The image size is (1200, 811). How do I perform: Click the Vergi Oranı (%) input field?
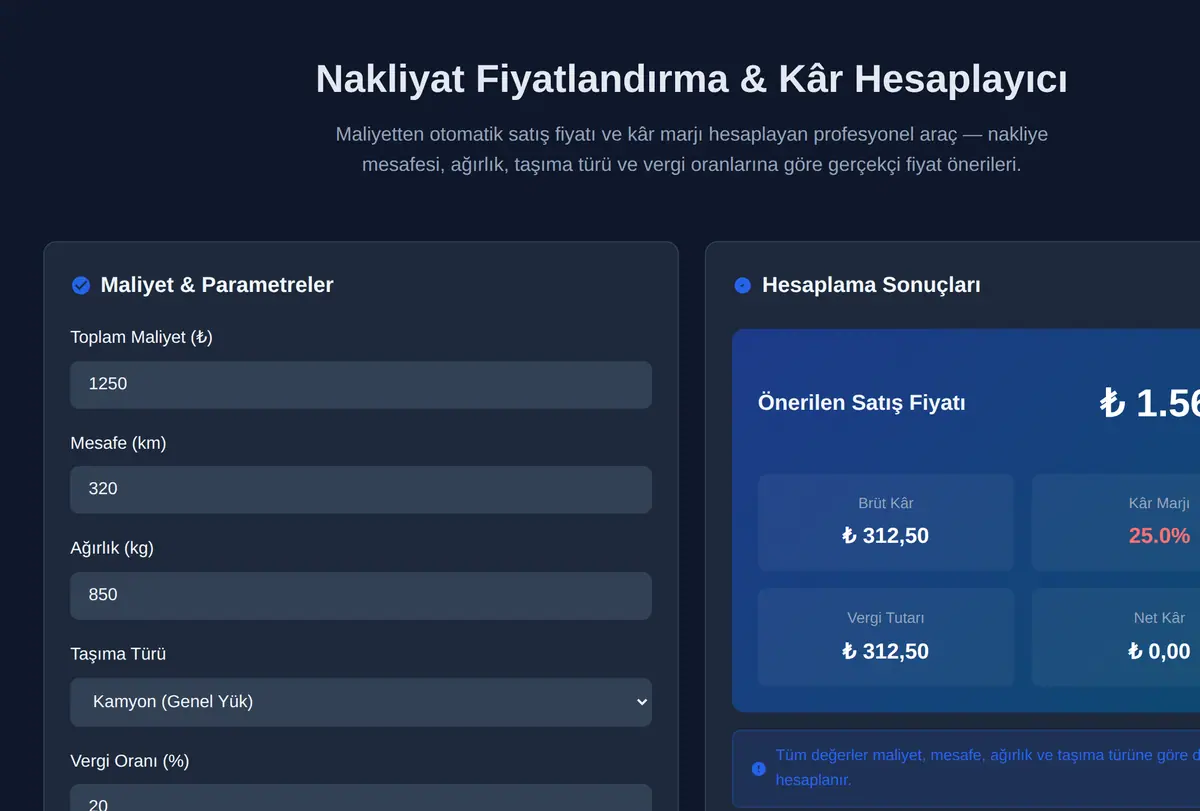click(x=361, y=798)
